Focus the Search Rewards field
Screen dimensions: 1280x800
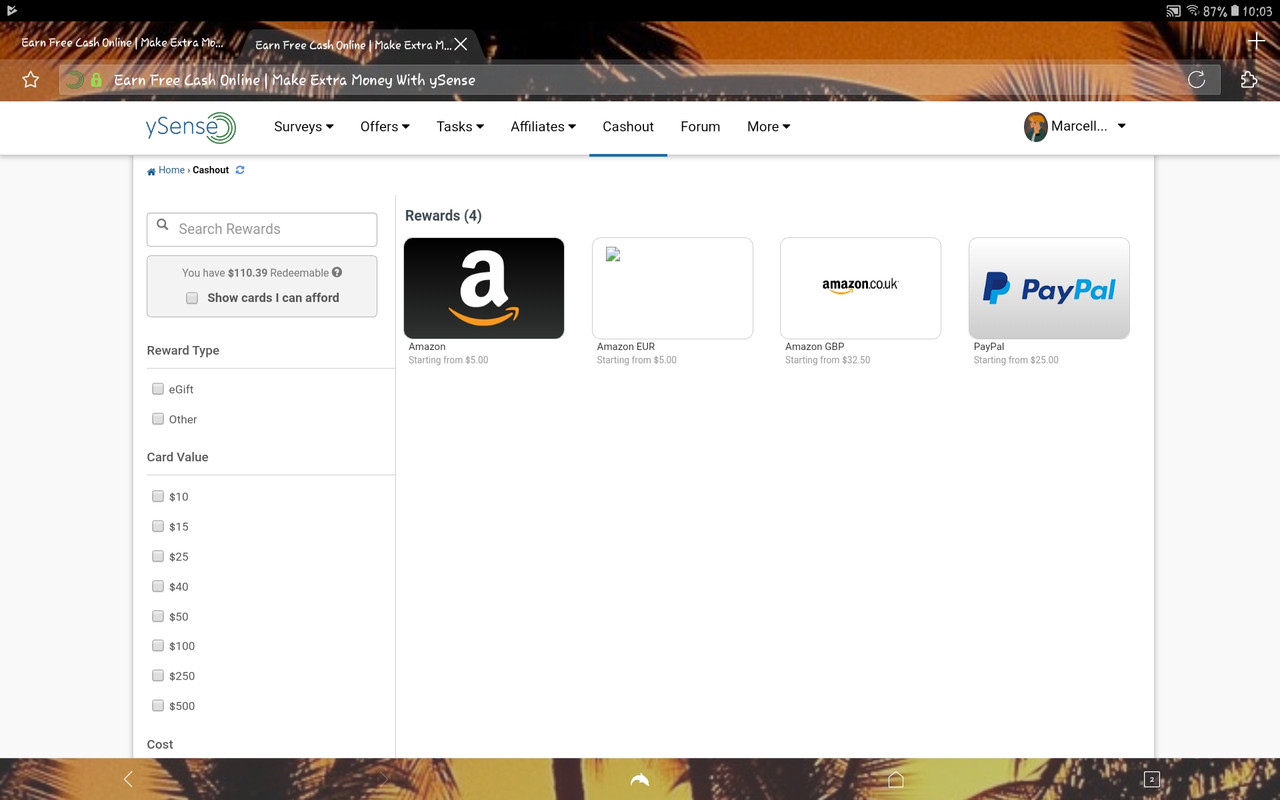262,229
